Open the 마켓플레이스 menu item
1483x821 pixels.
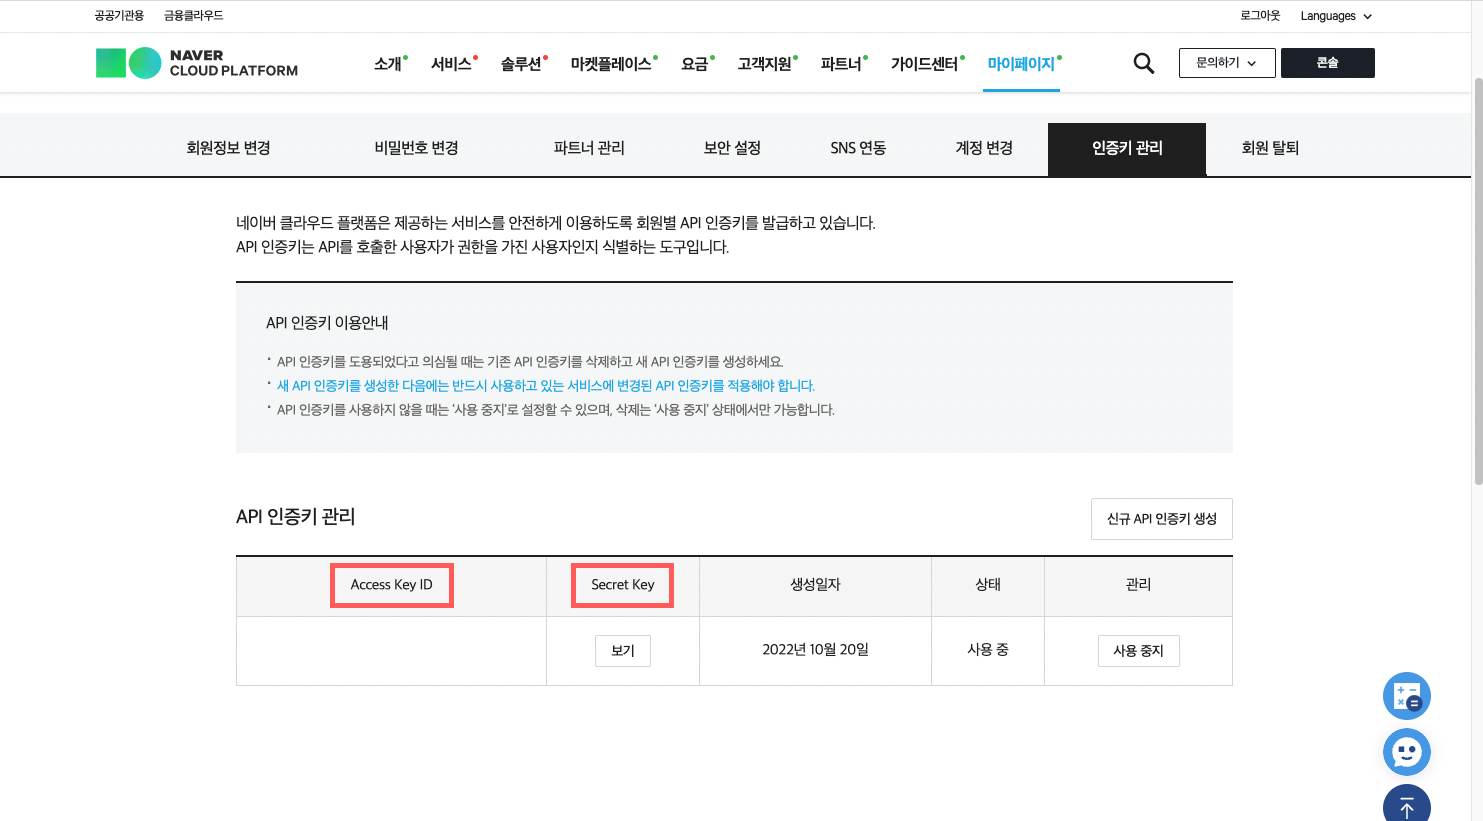click(611, 64)
